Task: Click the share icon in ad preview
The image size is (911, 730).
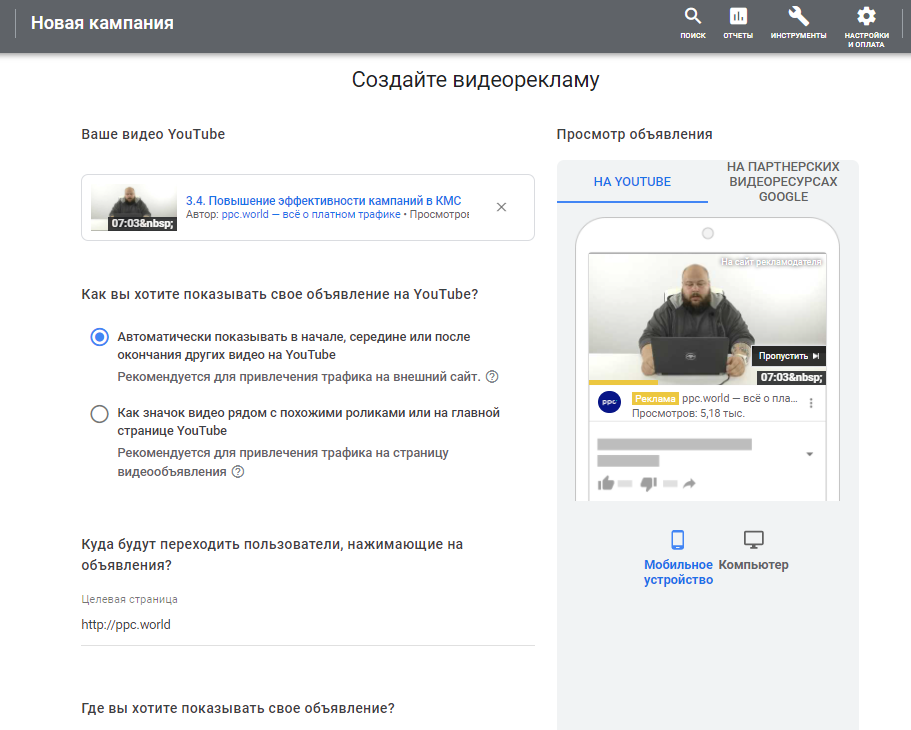Action: pyautogui.click(x=689, y=483)
